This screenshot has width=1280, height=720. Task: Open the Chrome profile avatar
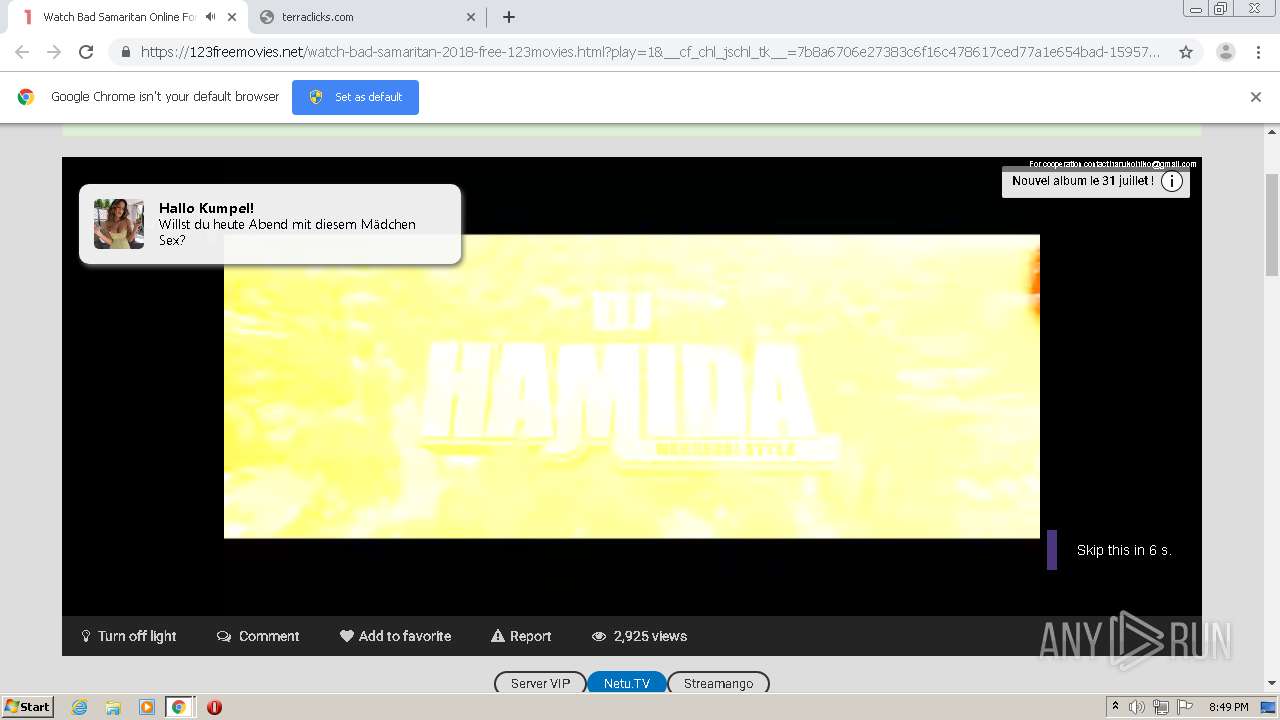[1226, 52]
